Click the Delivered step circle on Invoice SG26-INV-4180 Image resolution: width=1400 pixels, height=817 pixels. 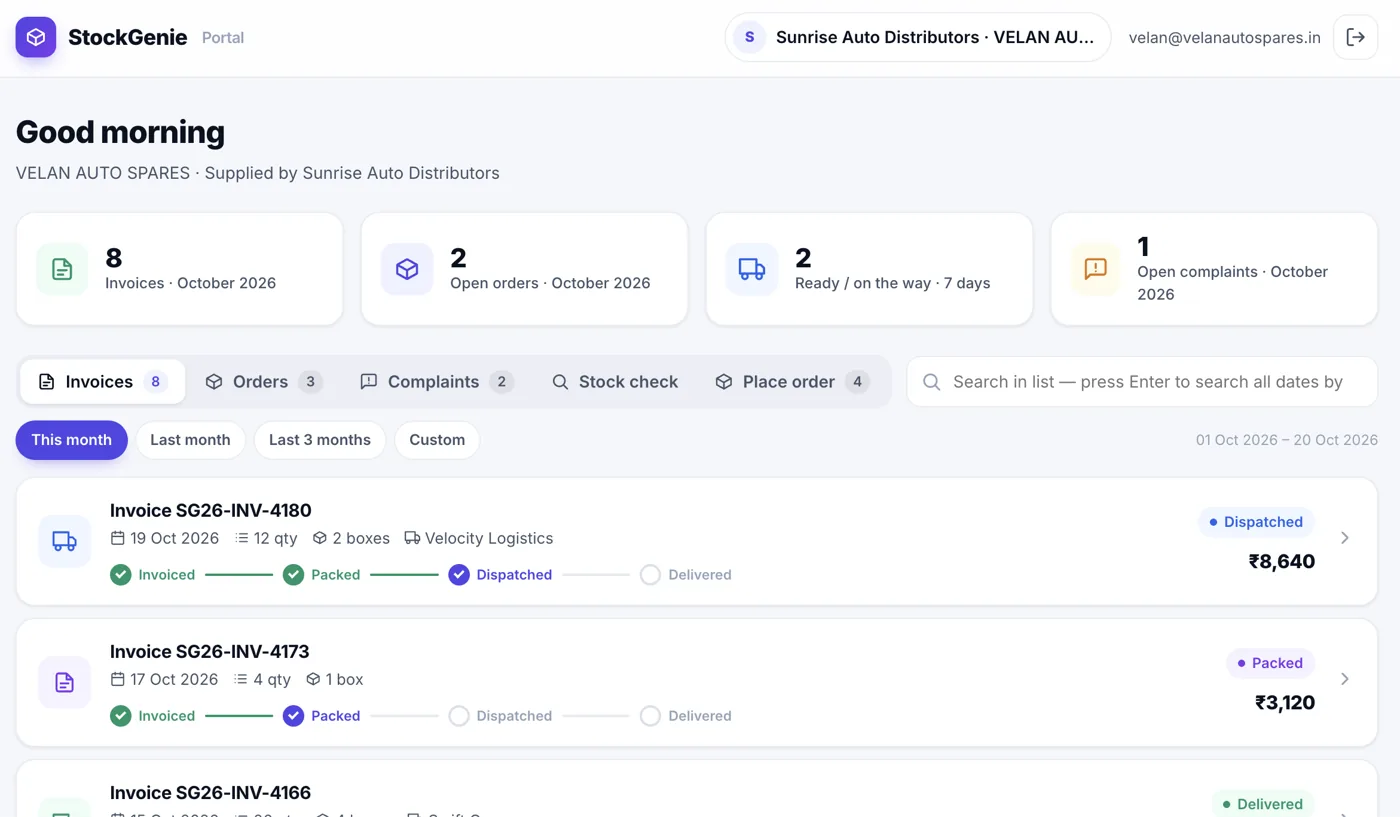650,575
